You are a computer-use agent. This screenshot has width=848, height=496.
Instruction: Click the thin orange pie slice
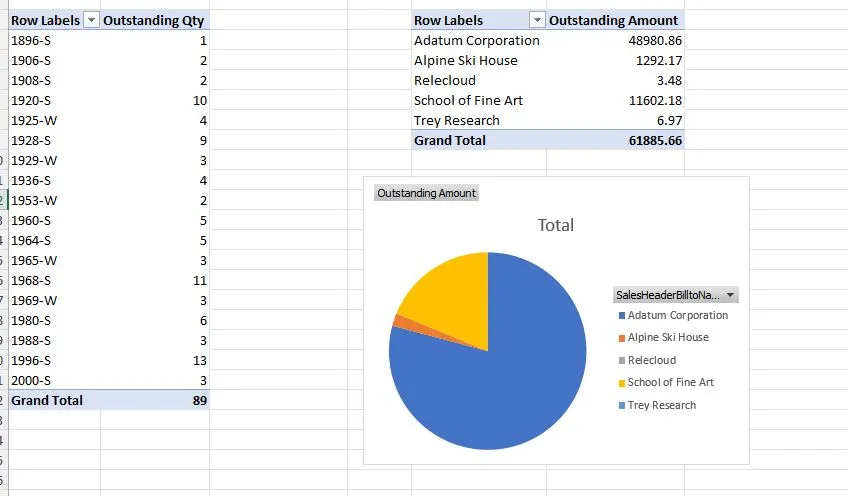point(403,321)
